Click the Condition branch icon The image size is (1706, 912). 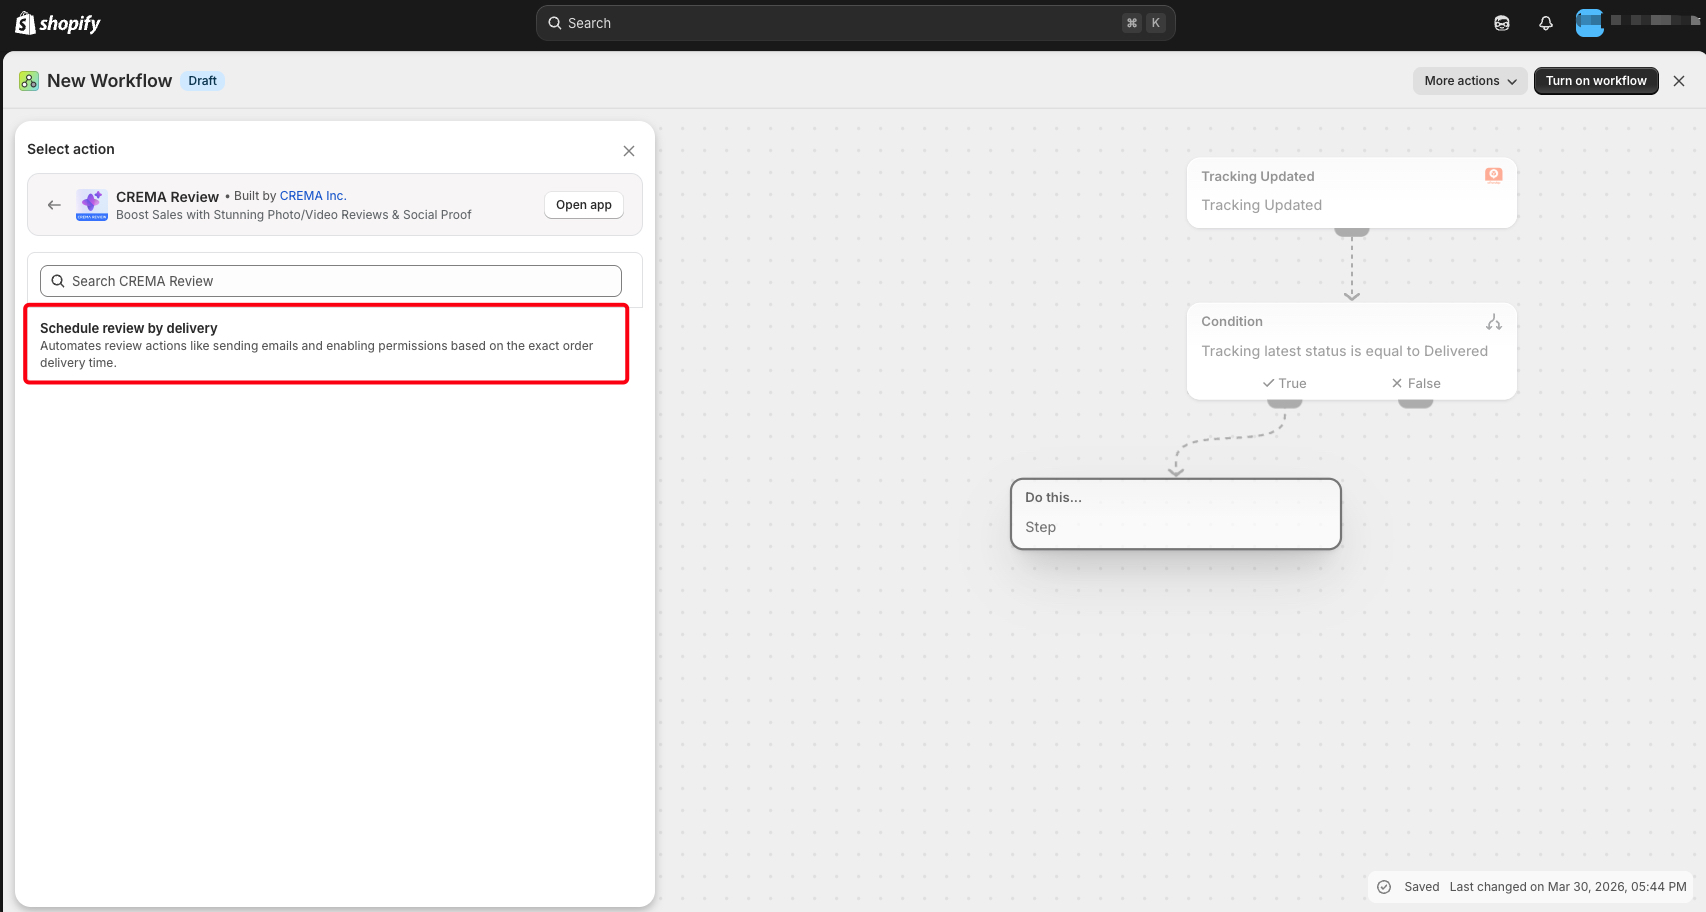pos(1494,322)
